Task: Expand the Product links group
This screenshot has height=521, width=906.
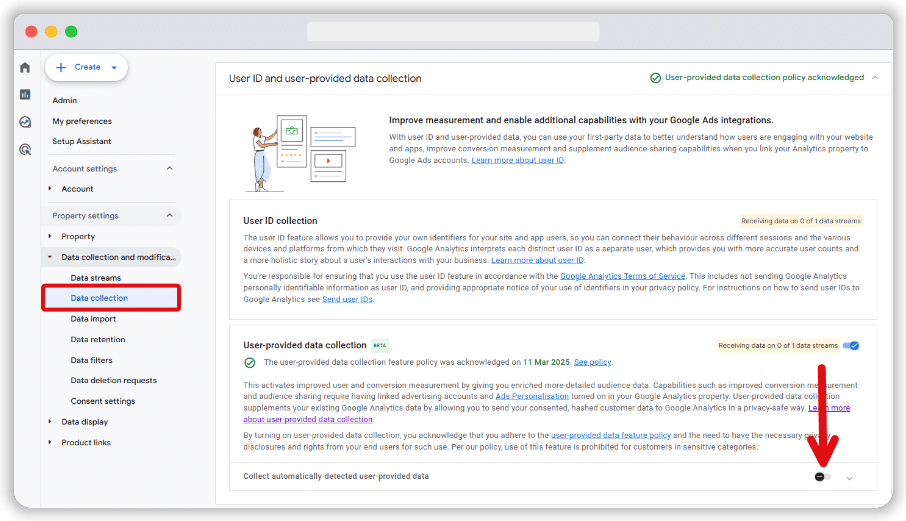Action: coord(50,442)
